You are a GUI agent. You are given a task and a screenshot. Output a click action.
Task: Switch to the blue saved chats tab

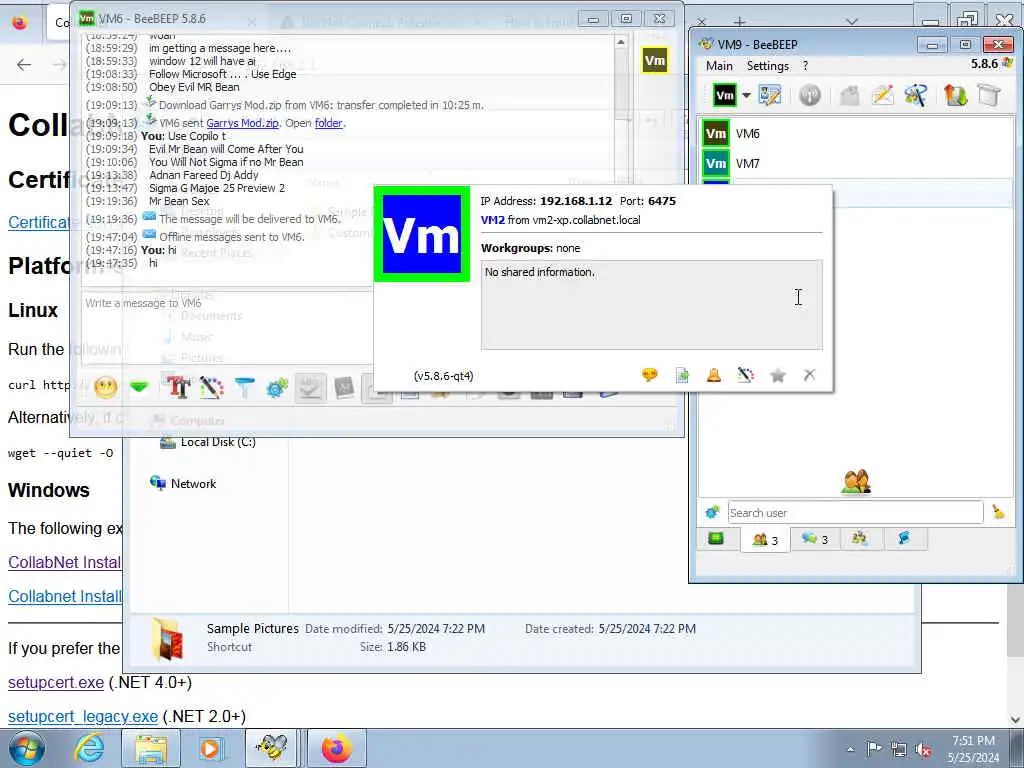(904, 539)
